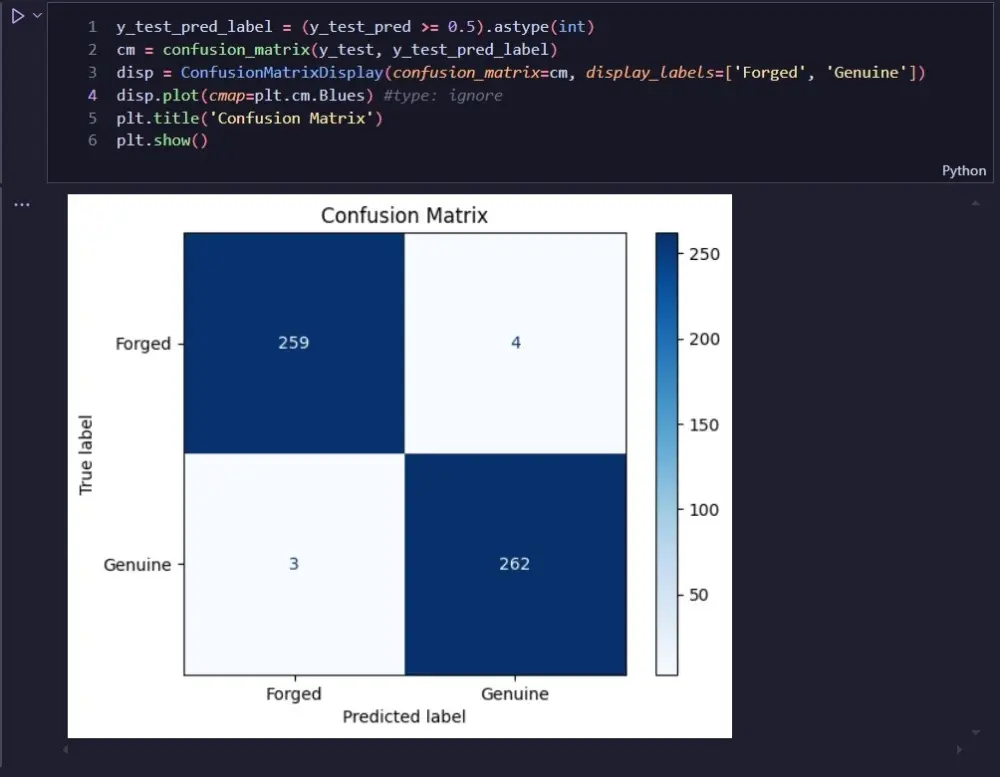Open the Python language mode selector
The height and width of the screenshot is (777, 1000).
point(963,170)
